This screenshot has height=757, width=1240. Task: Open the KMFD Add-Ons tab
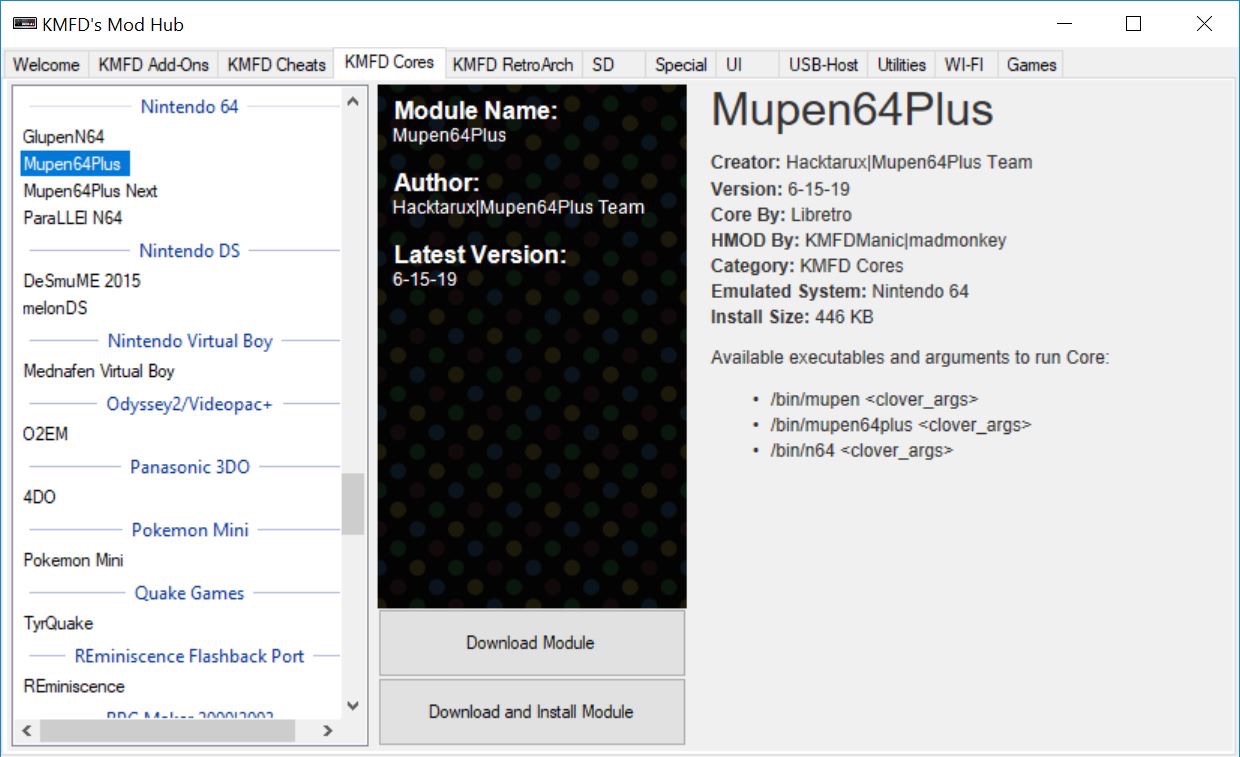[x=153, y=65]
